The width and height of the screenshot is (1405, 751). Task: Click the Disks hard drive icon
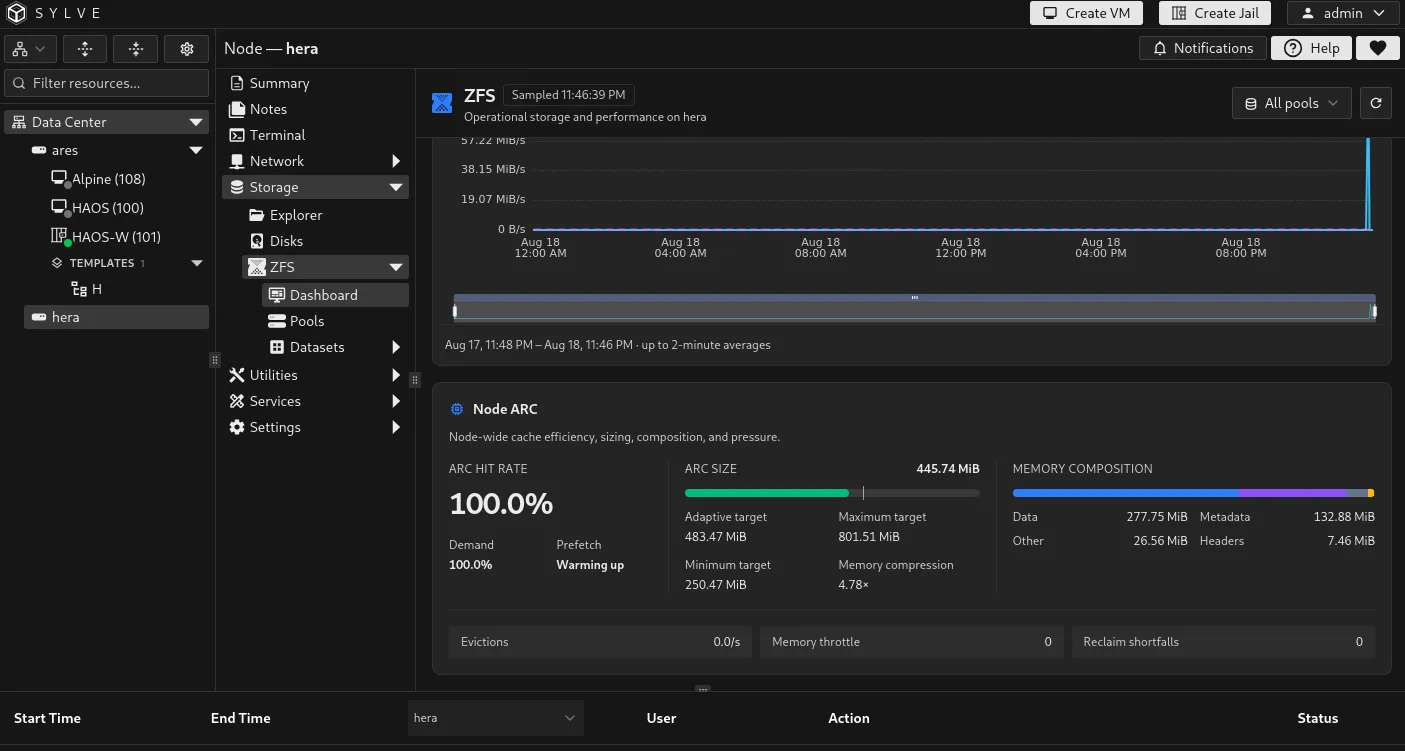point(257,241)
